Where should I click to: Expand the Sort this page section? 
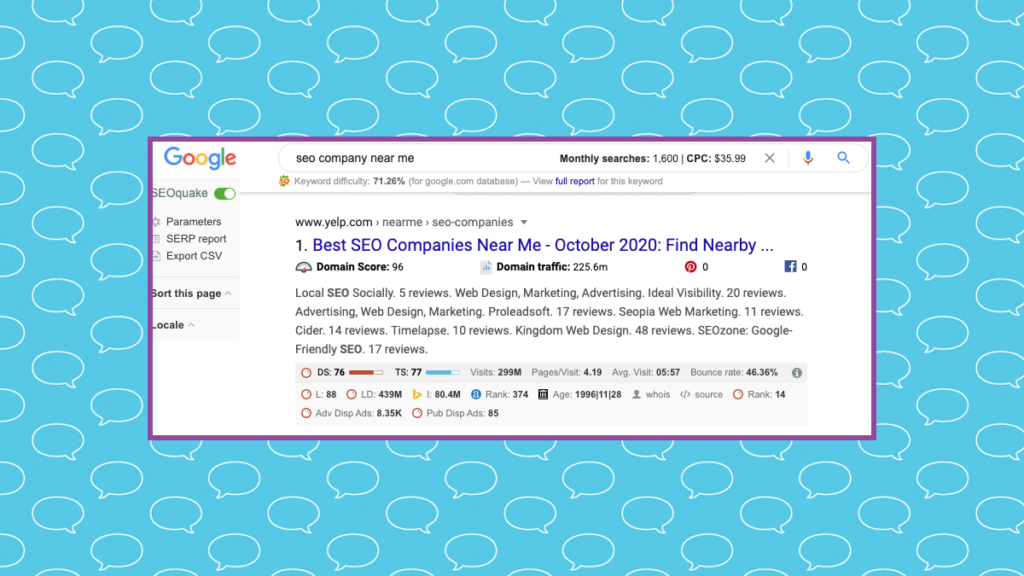pos(191,294)
